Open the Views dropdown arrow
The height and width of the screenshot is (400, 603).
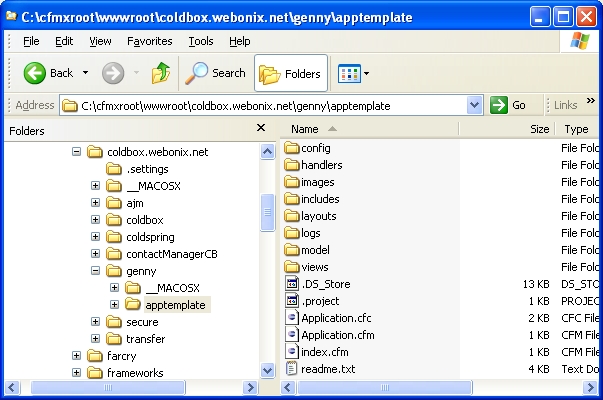(366, 73)
